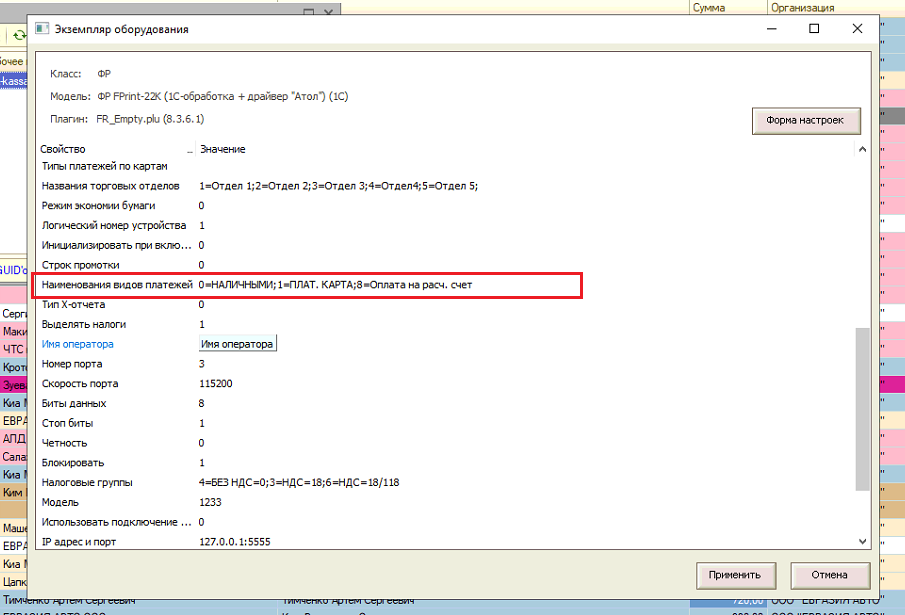Click the value 1=Отдел 1;2=Отдел 2 departments
Image resolution: width=905 pixels, height=615 pixels.
pyautogui.click(x=338, y=186)
